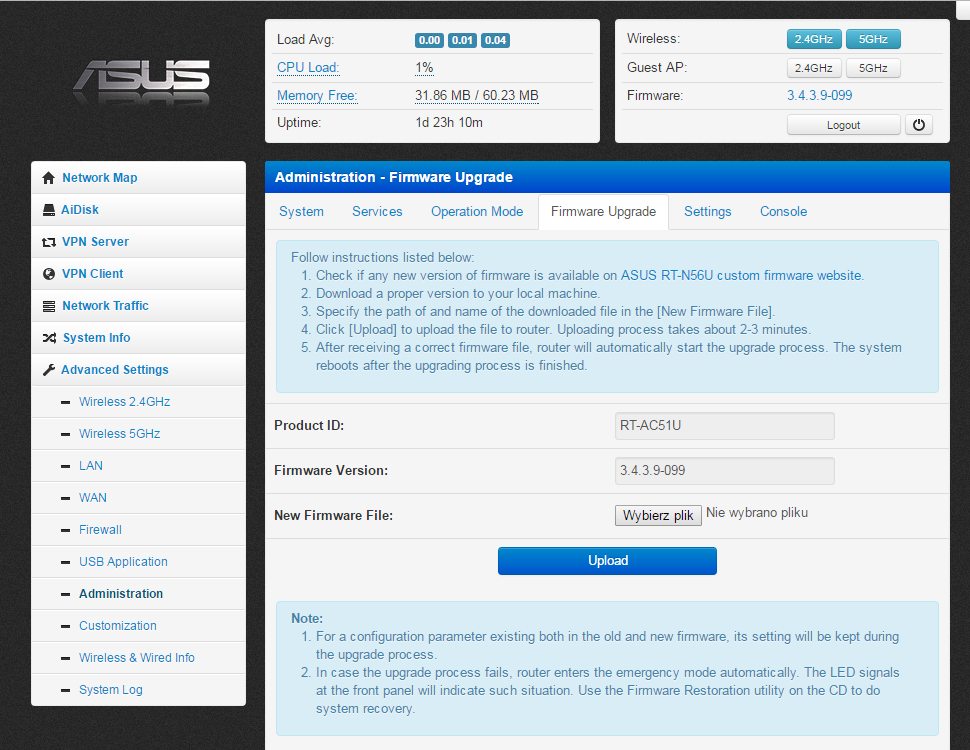Click the Network Map home icon
The width and height of the screenshot is (970, 750).
(48, 178)
